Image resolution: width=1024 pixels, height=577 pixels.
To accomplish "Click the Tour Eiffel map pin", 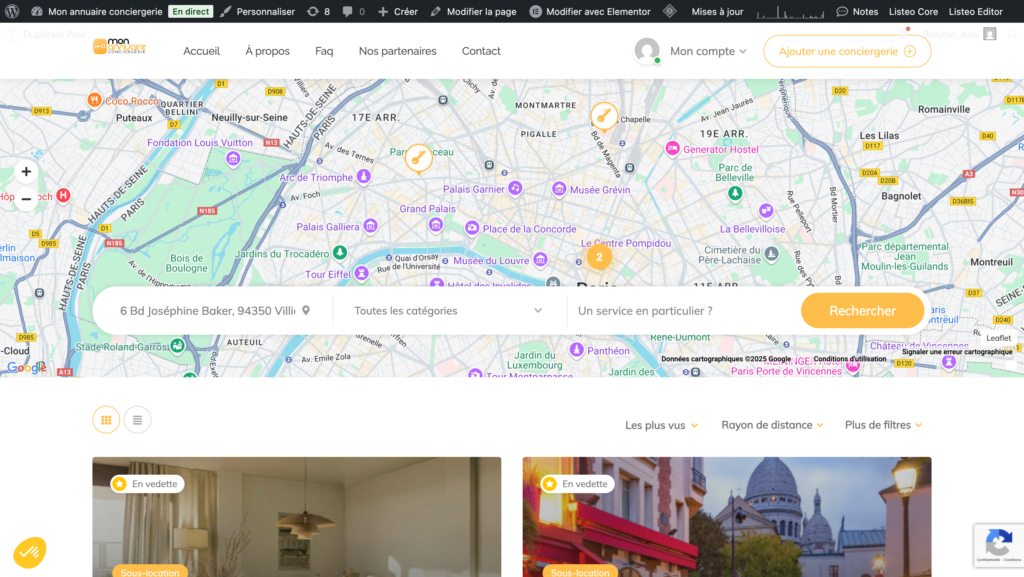I will coord(362,273).
